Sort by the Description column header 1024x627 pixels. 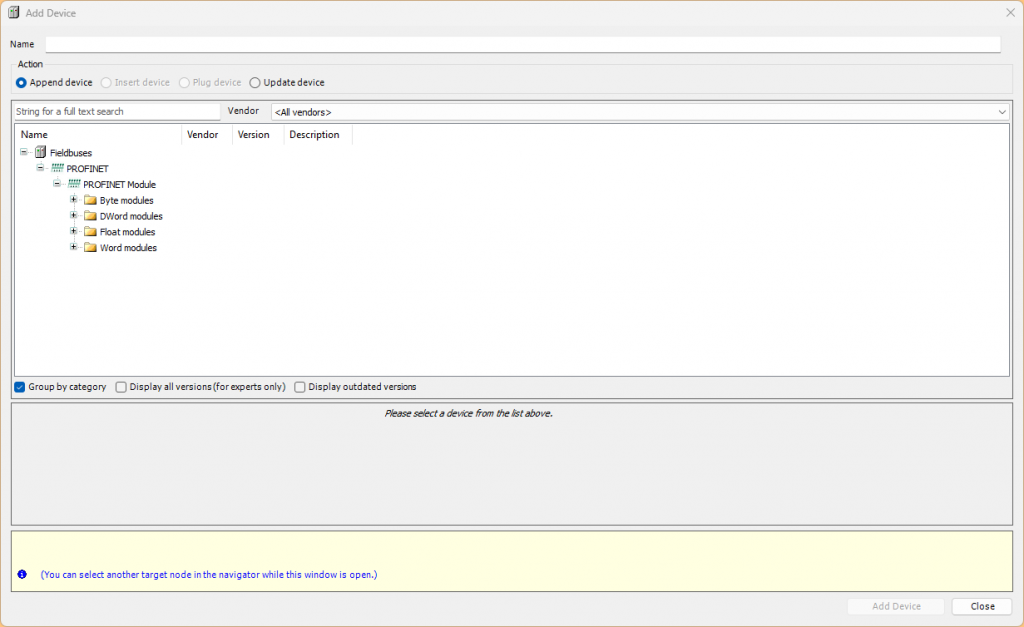pyautogui.click(x=314, y=135)
